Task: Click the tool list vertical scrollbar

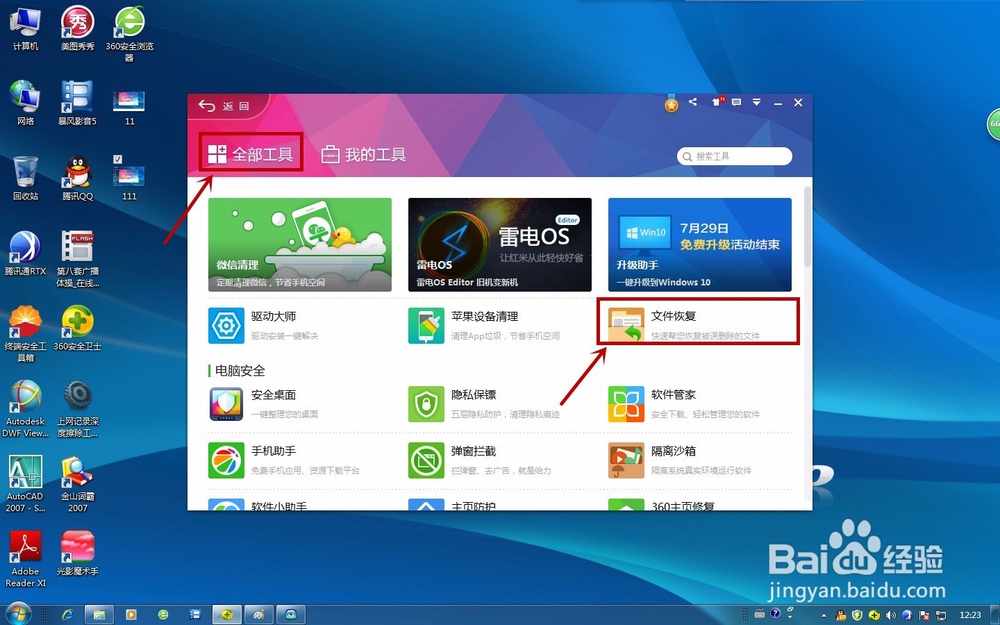Action: click(808, 227)
